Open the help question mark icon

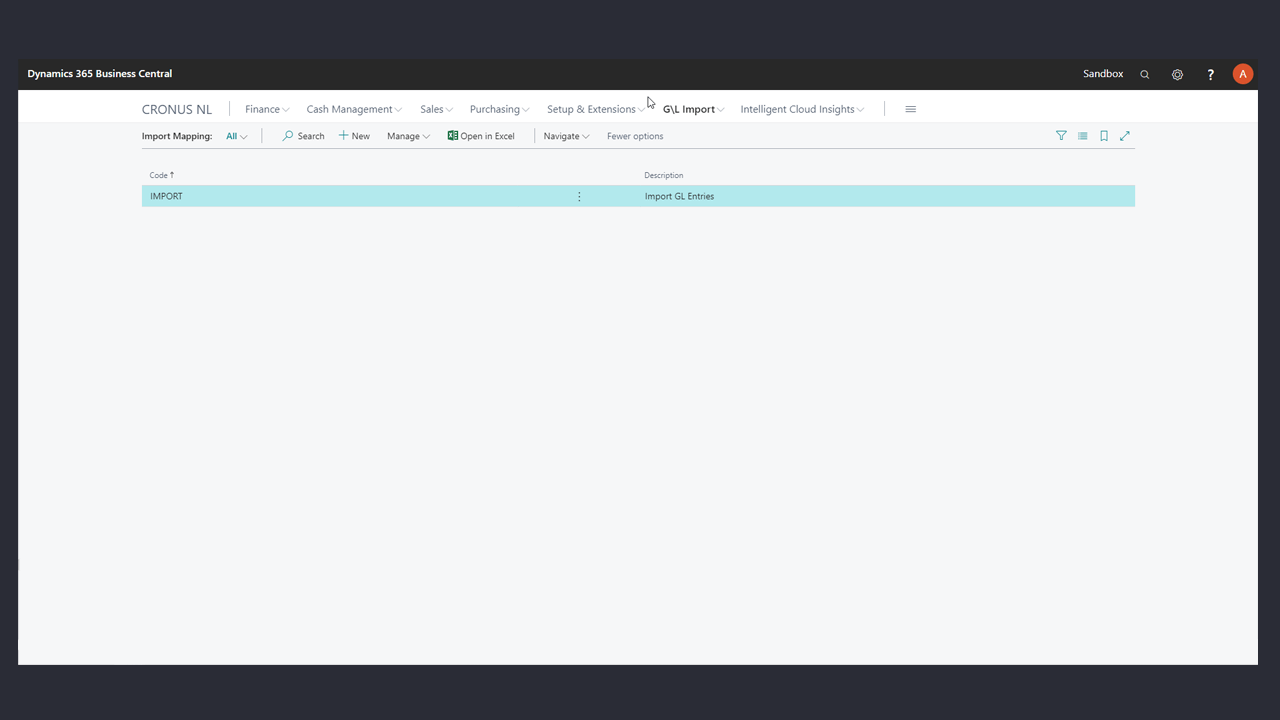click(x=1210, y=74)
